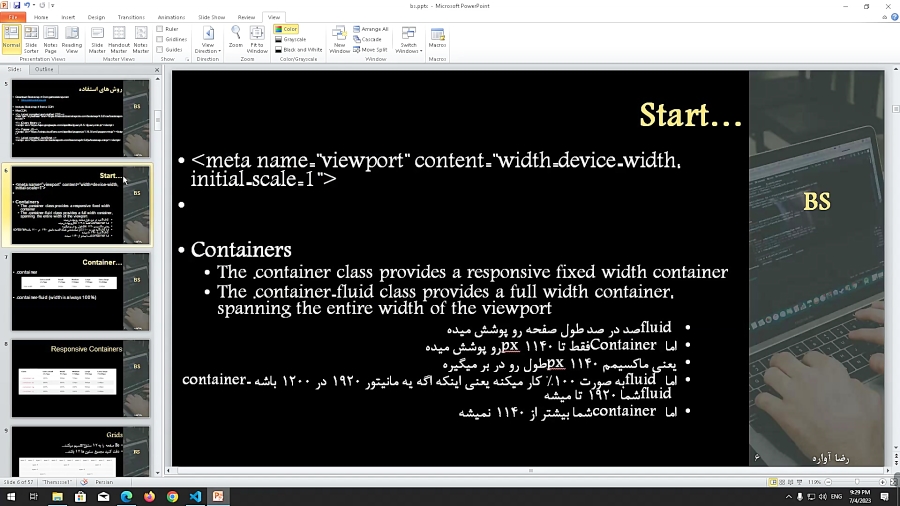900x506 pixels.
Task: Open the Slide Show ribbon tab
Action: (211, 17)
